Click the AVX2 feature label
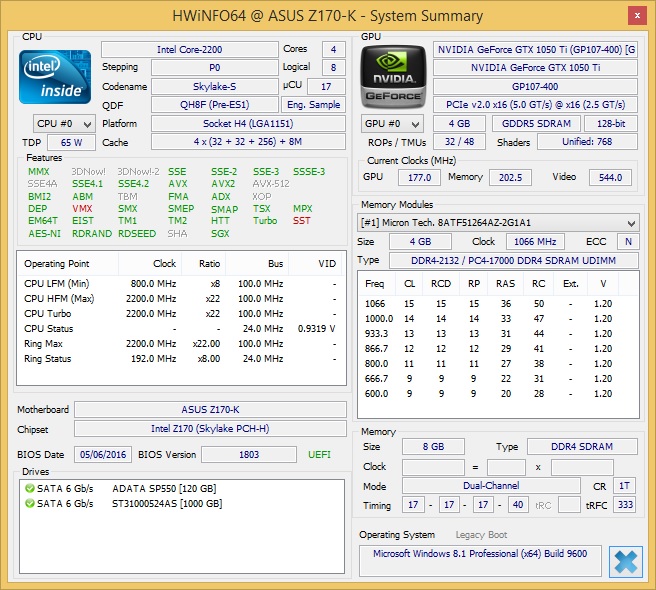This screenshot has height=590, width=656. click(x=223, y=184)
